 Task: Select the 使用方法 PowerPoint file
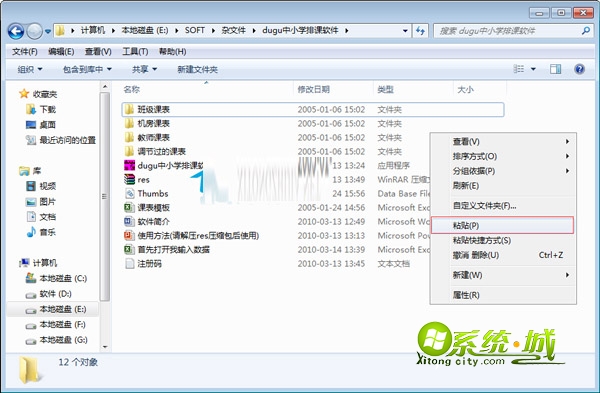pos(192,235)
